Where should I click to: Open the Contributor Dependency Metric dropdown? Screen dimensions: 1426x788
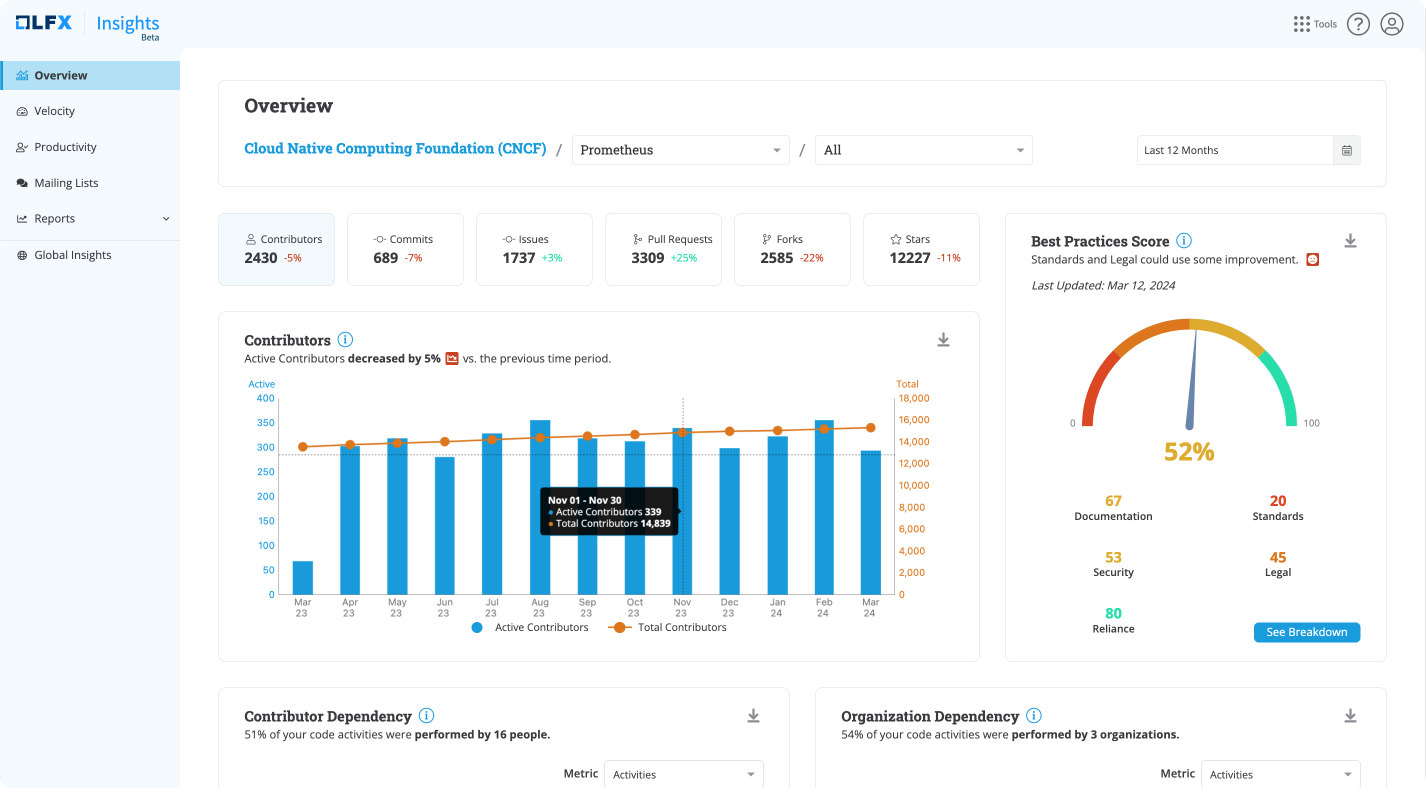[684, 774]
